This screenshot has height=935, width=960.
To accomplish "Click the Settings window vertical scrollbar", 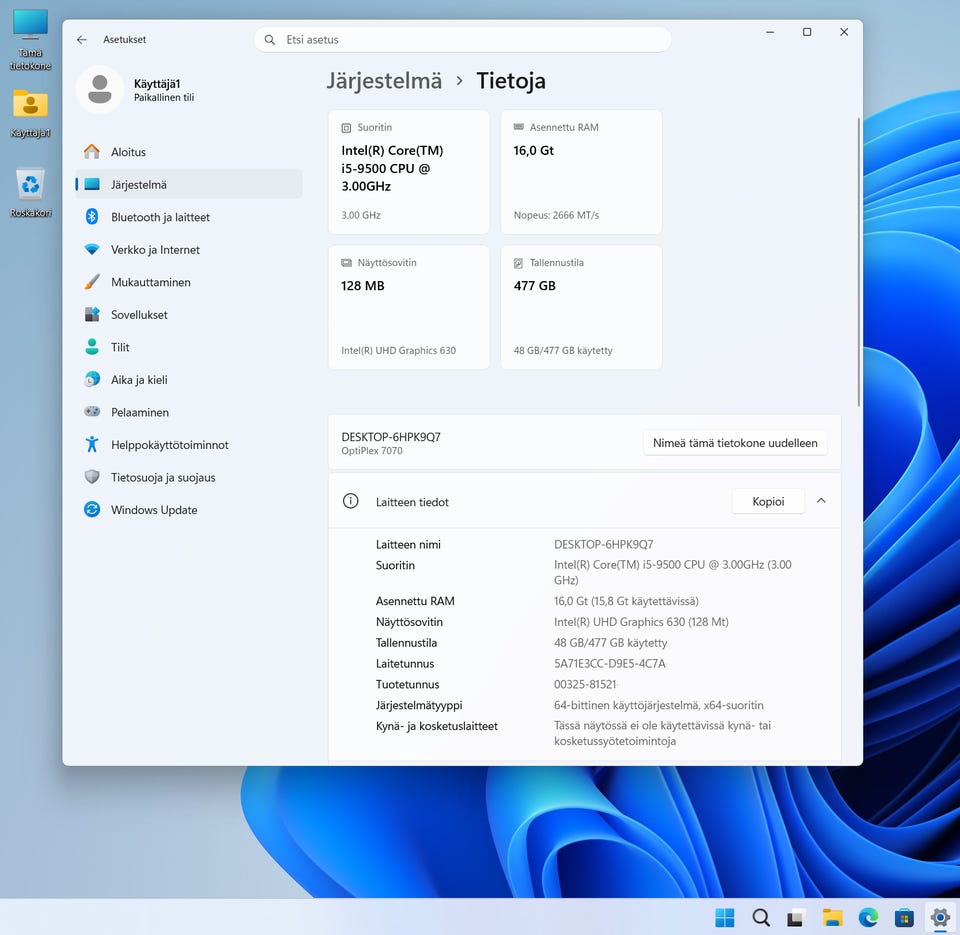I will coord(858,262).
